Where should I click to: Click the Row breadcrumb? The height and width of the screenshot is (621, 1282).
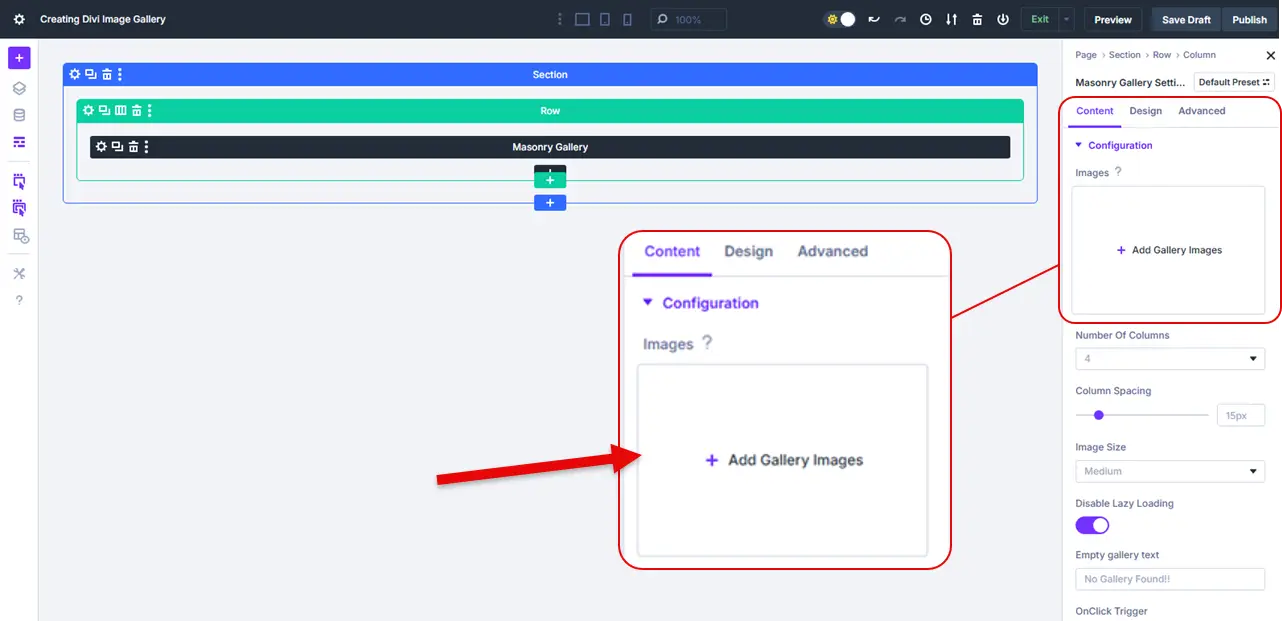click(1162, 55)
